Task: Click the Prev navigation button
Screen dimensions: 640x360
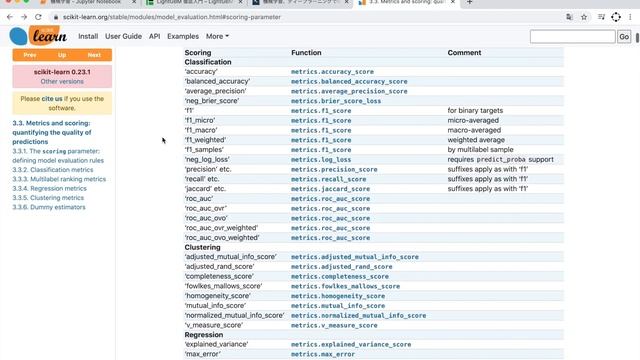Action: (30, 55)
